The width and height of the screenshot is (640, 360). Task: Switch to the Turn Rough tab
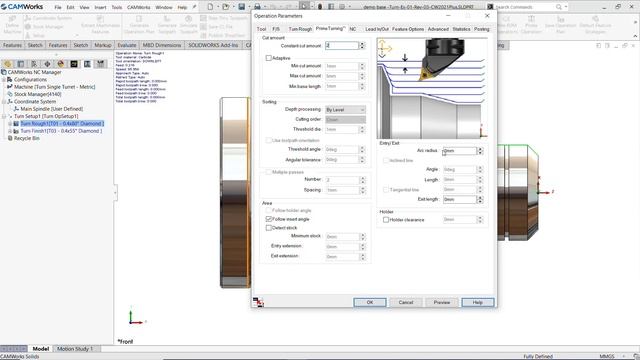[300, 29]
